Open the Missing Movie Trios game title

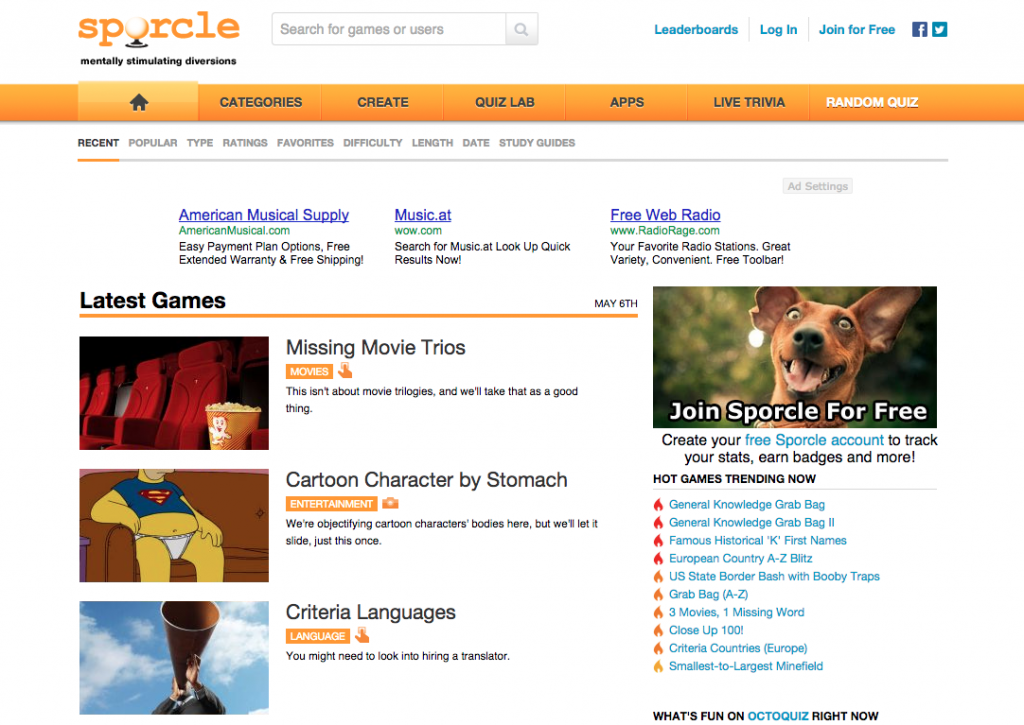[x=376, y=347]
